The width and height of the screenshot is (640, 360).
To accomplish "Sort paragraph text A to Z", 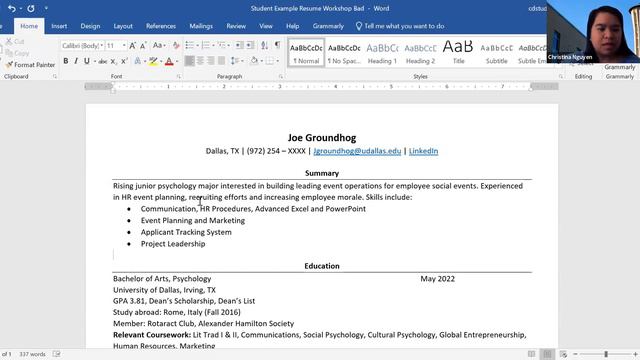I will [264, 45].
